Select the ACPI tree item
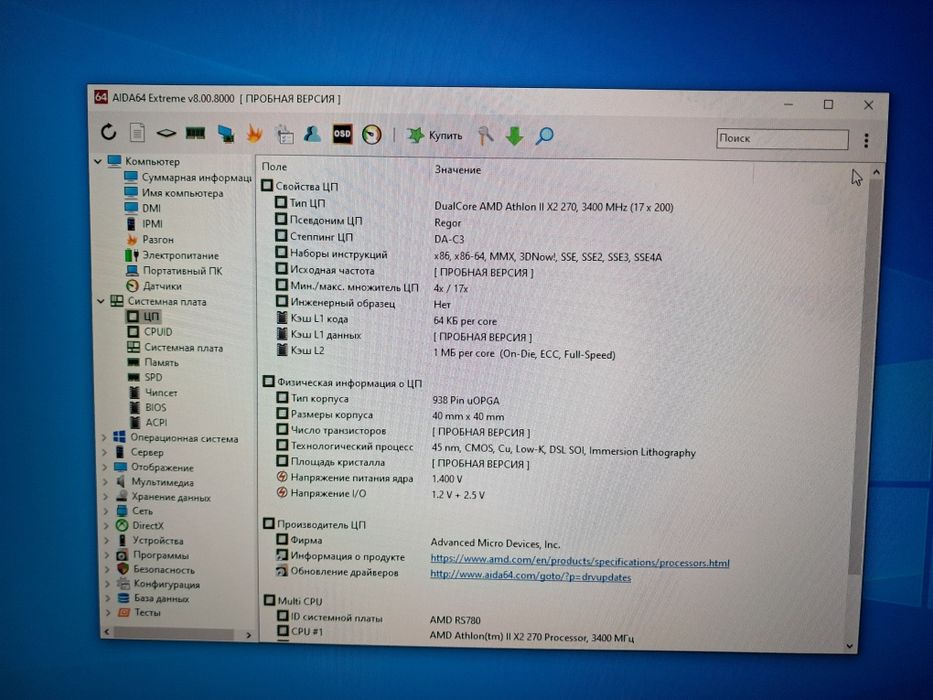Screen dimensions: 933x700 tap(149, 422)
